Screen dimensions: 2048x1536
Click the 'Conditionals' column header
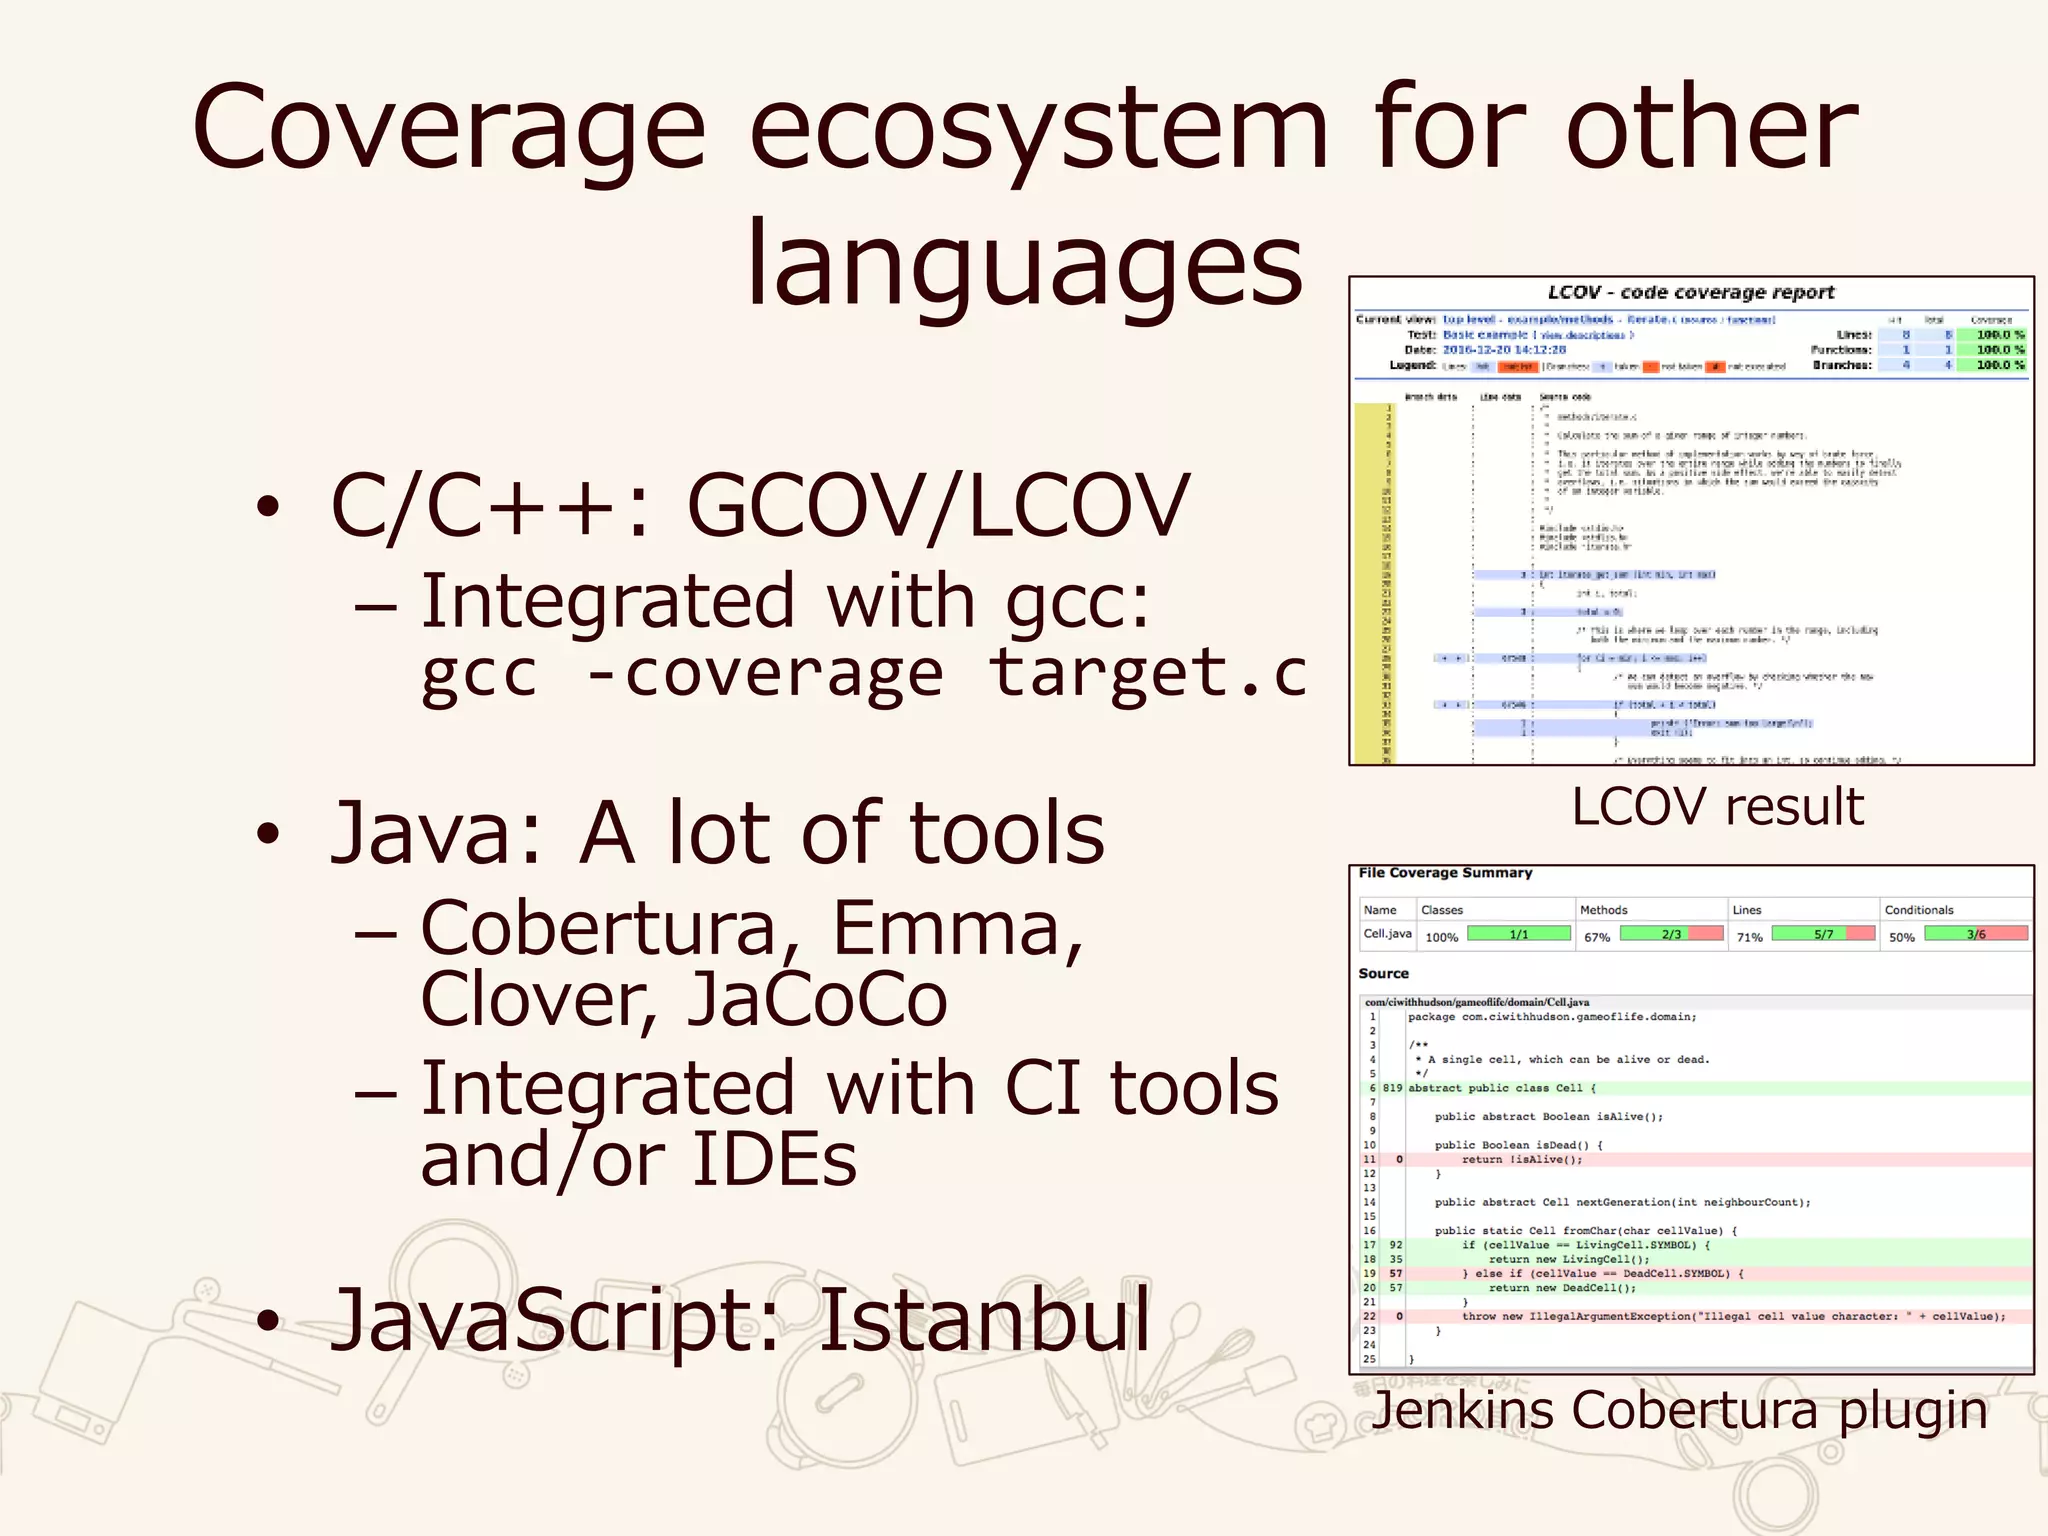tap(1918, 910)
